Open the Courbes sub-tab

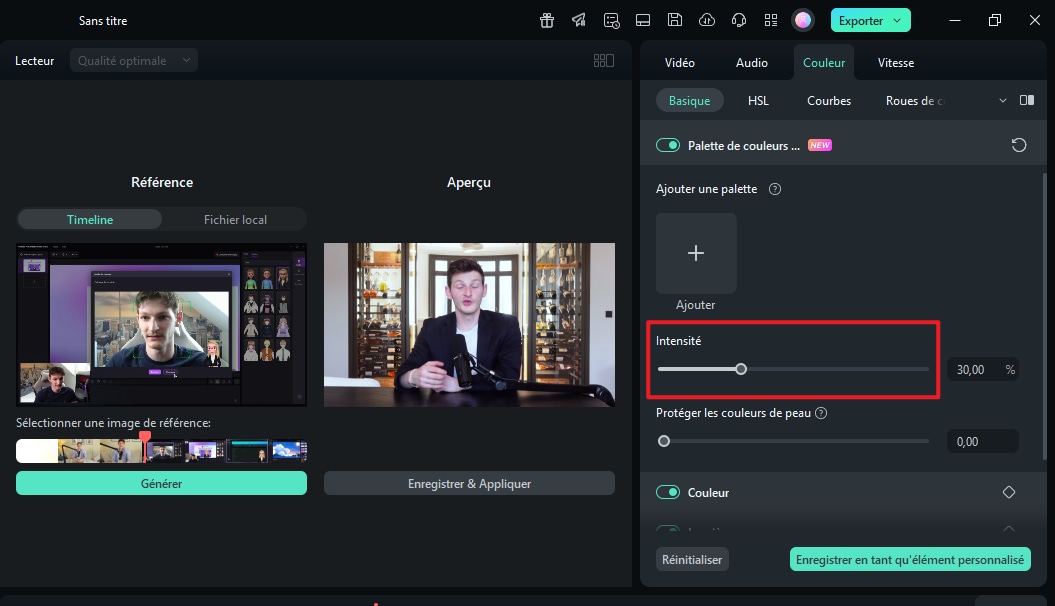click(829, 100)
